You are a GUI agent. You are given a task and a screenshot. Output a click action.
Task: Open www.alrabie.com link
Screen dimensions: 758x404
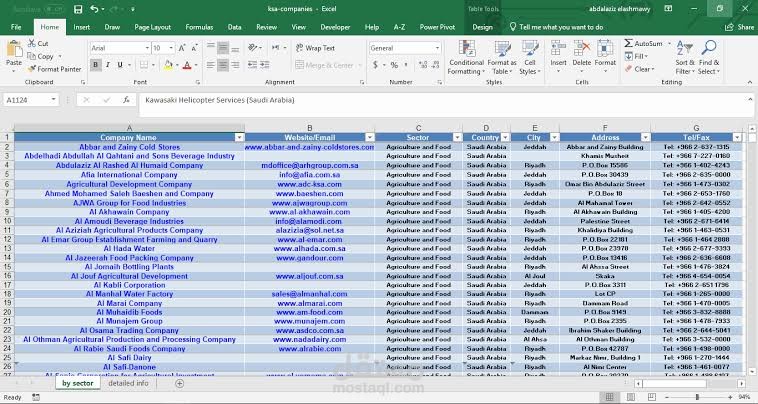click(309, 349)
